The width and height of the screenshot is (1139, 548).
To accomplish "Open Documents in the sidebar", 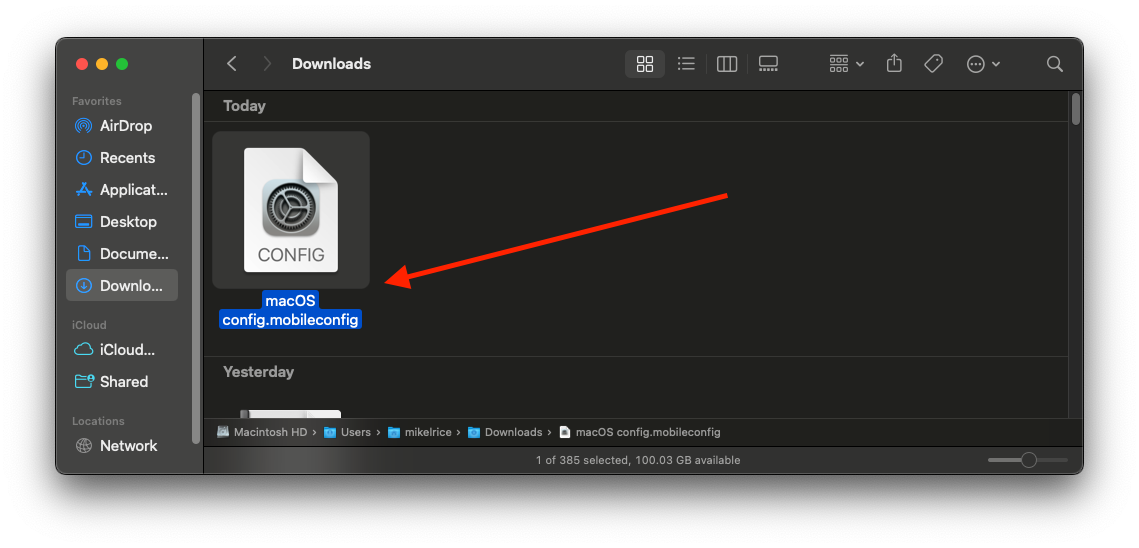I will 122,254.
